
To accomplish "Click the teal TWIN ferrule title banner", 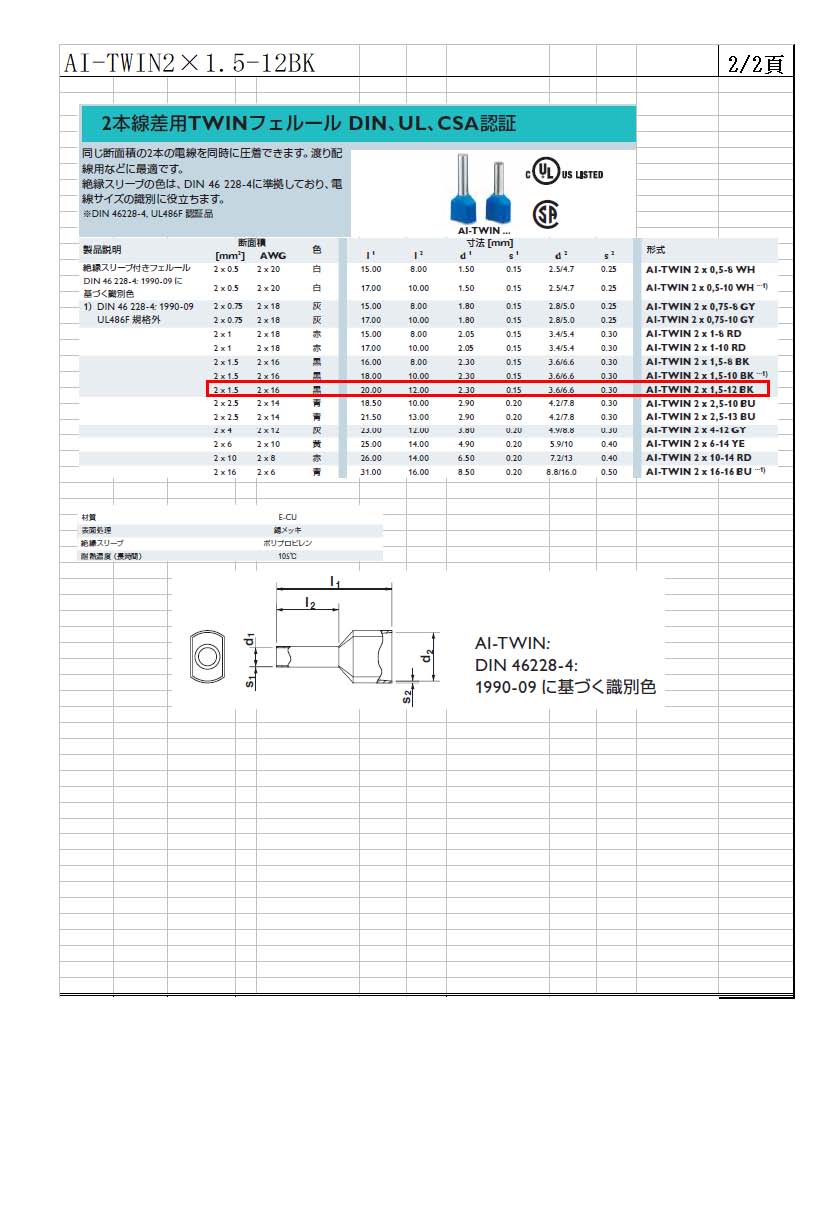I will tap(357, 124).
